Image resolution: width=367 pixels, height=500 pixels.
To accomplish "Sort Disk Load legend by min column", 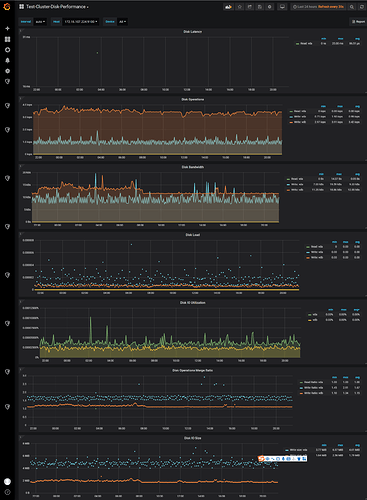I will click(334, 242).
